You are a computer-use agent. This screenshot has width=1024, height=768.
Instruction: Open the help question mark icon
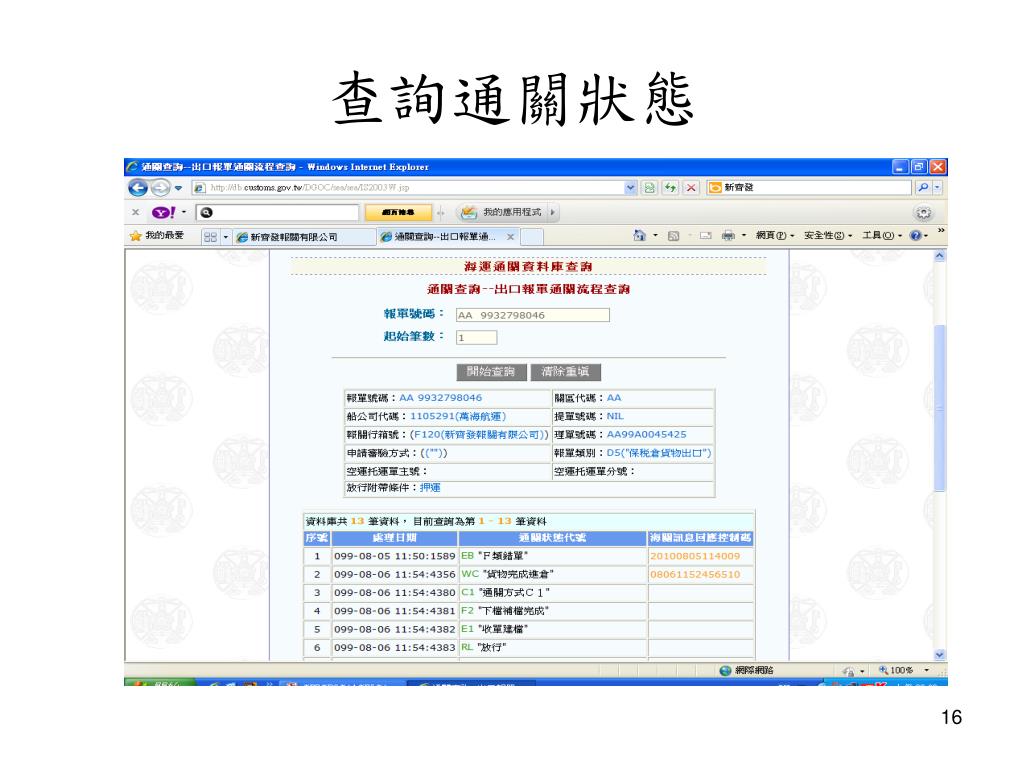pyautogui.click(x=916, y=236)
